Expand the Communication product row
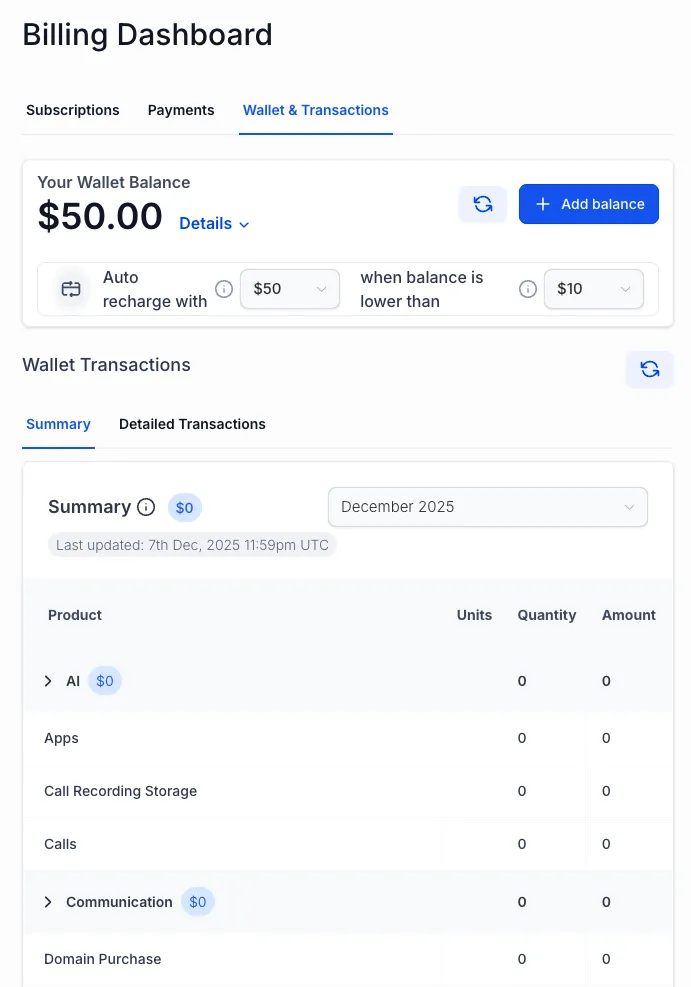Image resolution: width=691 pixels, height=987 pixels. (x=48, y=902)
